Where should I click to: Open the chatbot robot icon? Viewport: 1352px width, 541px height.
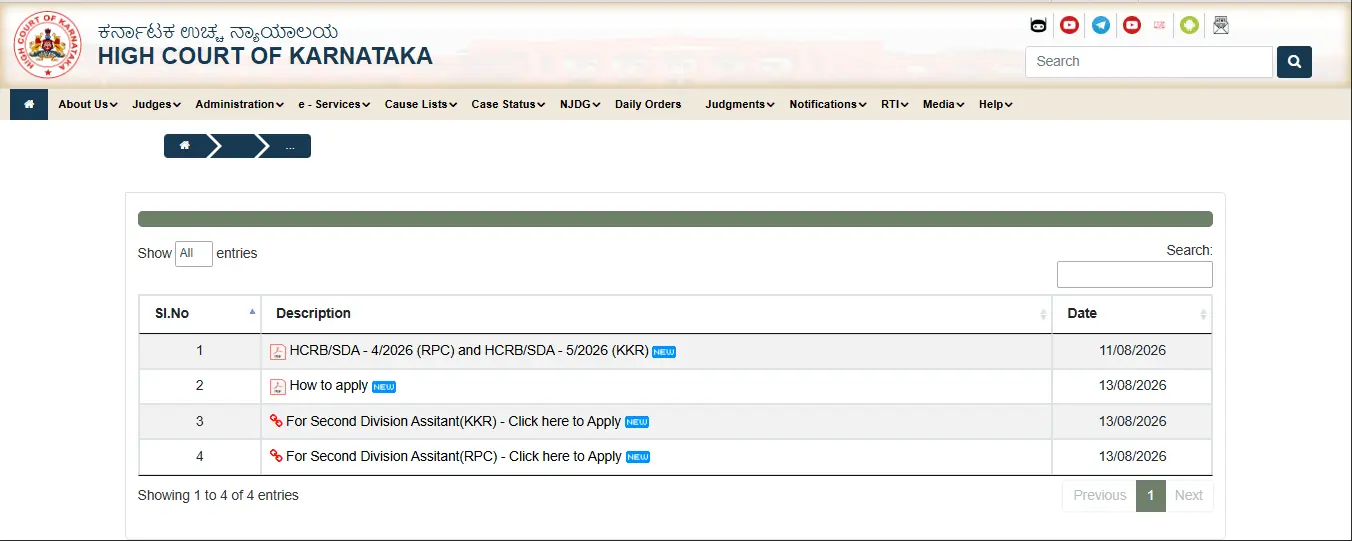tap(1038, 25)
